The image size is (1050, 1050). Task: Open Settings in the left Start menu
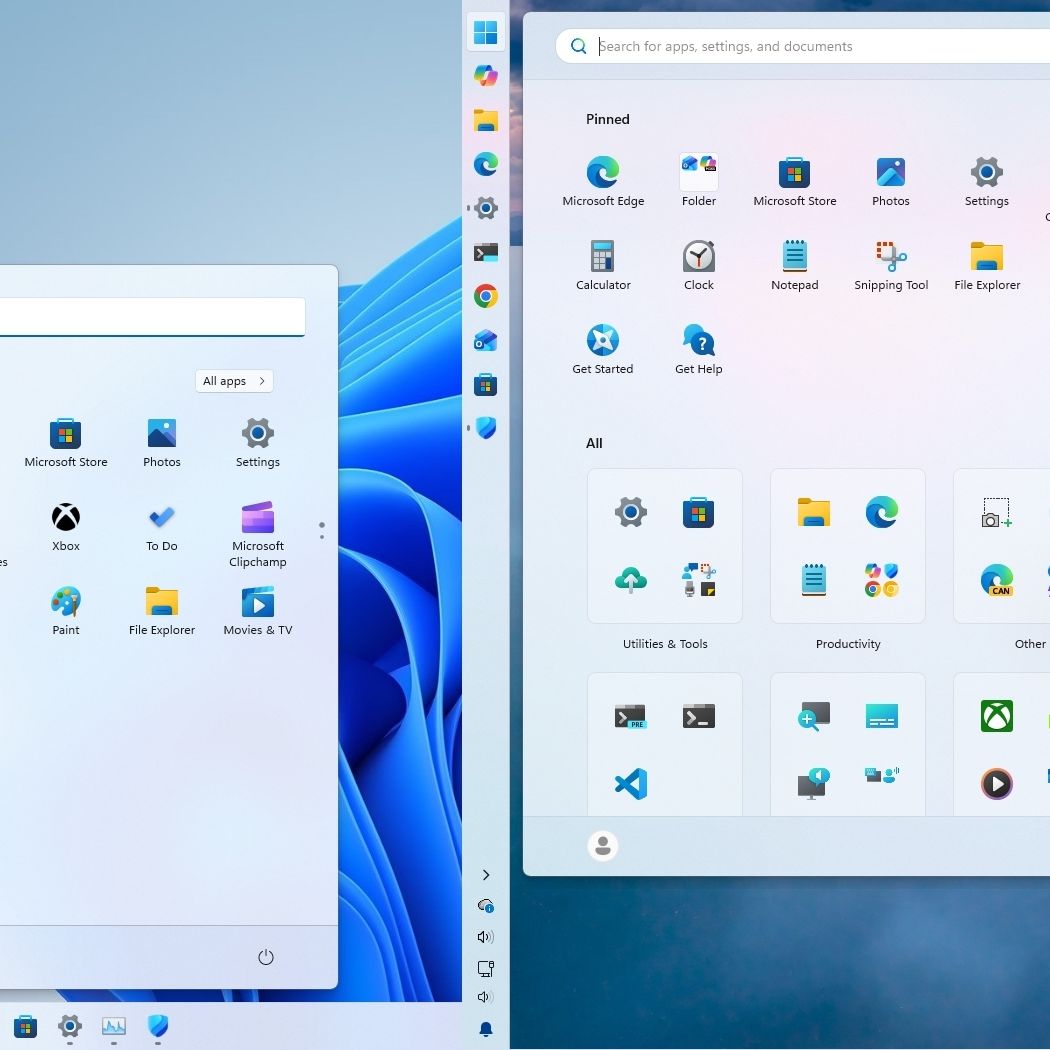(258, 443)
